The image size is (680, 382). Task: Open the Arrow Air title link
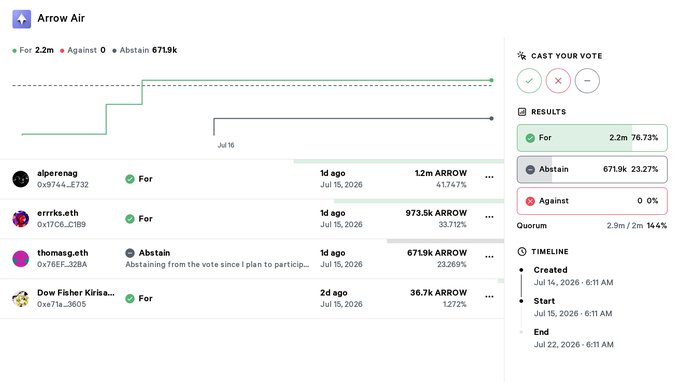pos(61,18)
